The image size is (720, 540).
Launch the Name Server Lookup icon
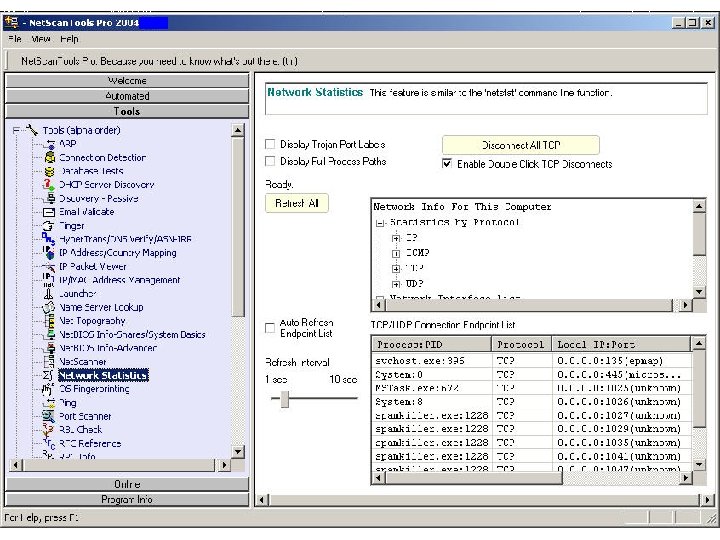[x=47, y=307]
